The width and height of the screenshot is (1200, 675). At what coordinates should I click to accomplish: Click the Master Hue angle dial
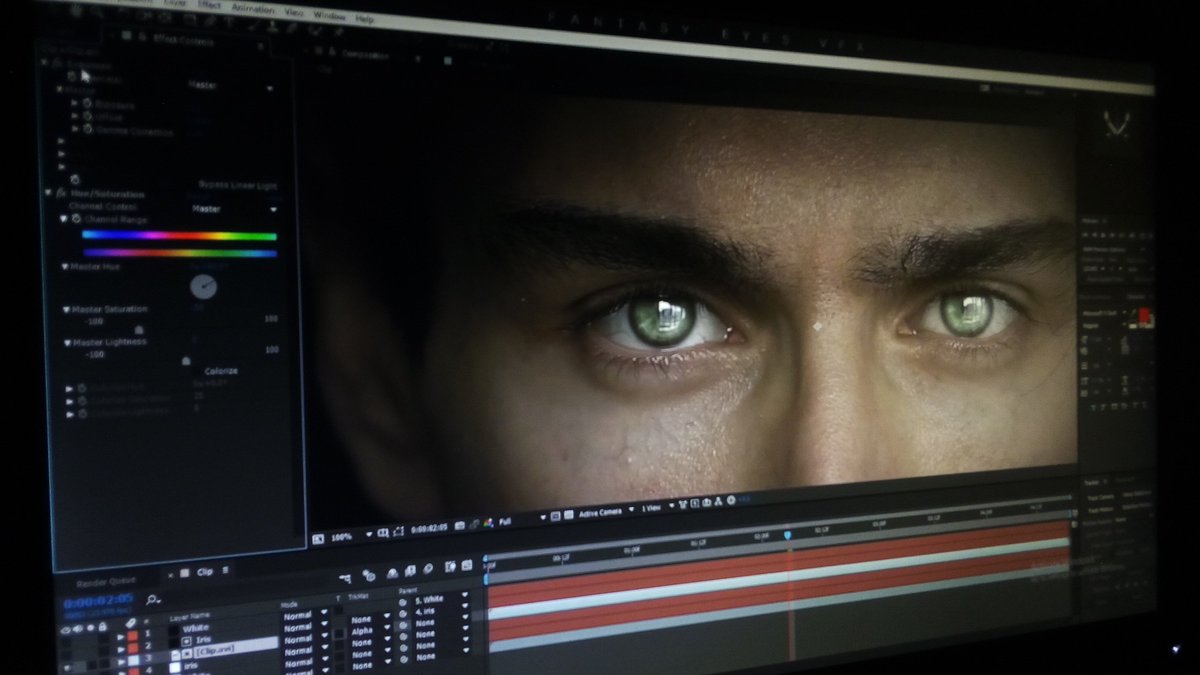[x=203, y=287]
